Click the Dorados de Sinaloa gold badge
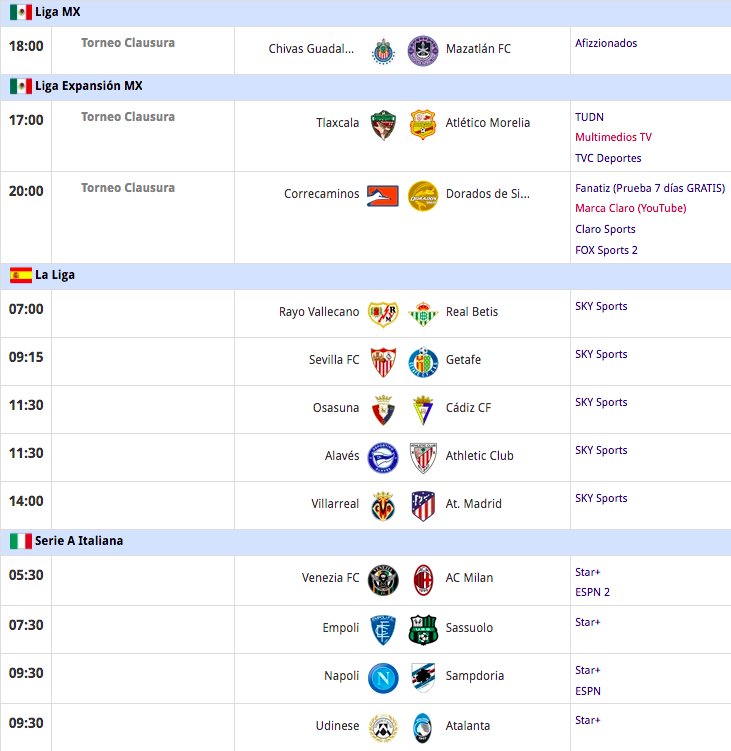This screenshot has width=731, height=751. pyautogui.click(x=423, y=196)
